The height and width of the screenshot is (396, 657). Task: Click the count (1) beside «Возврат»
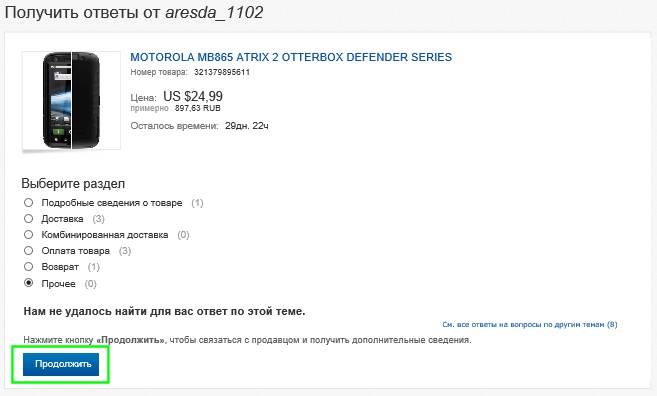tap(93, 267)
